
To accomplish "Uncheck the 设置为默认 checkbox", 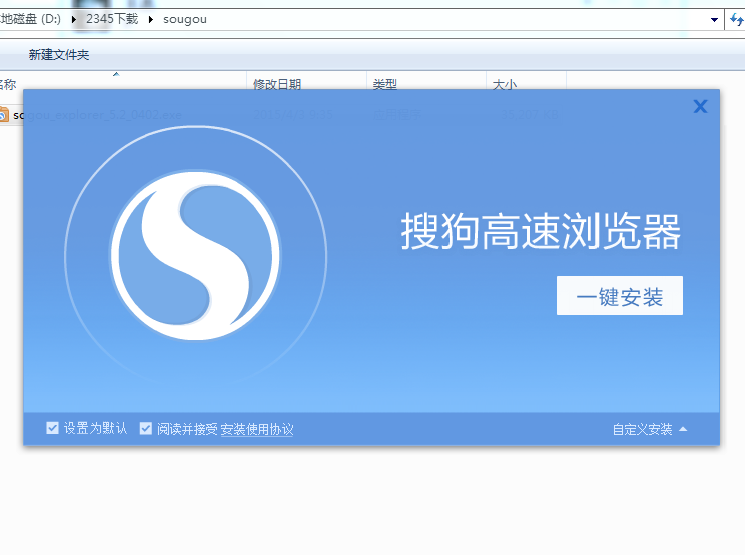I will click(52, 428).
